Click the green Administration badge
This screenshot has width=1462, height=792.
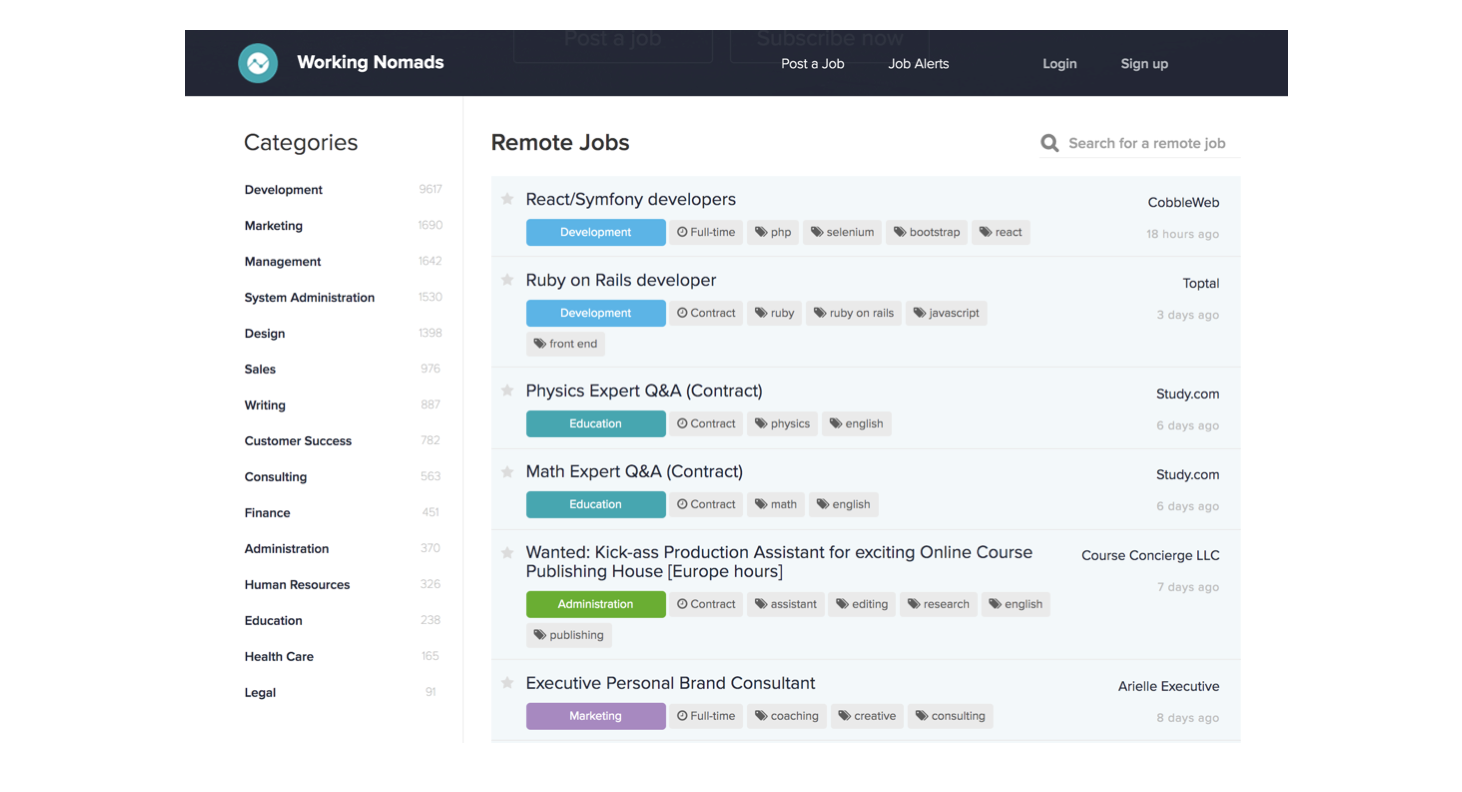tap(596, 604)
